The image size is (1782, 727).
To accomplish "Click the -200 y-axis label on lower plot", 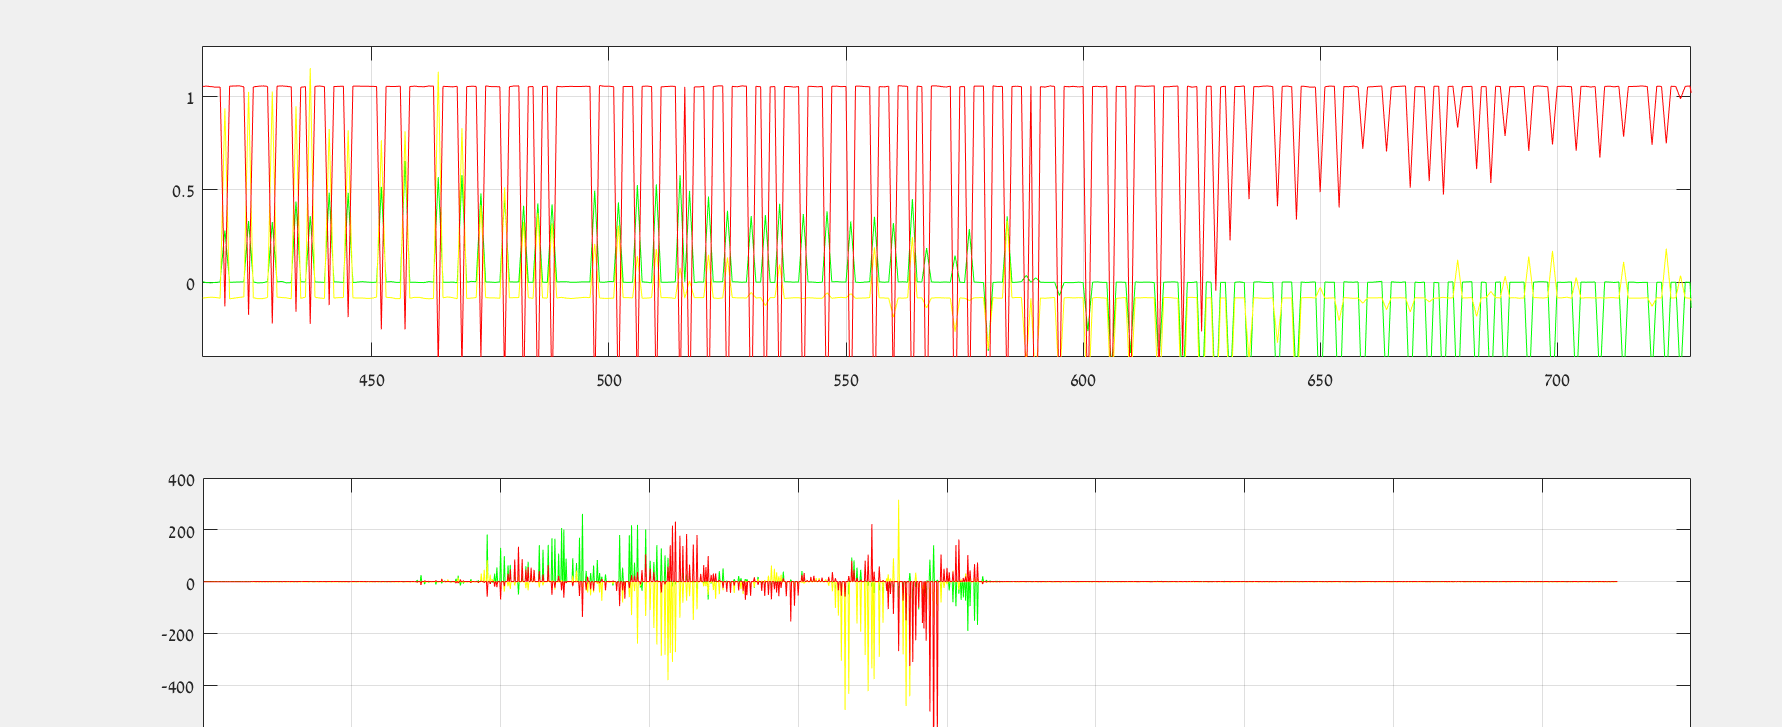I will click(178, 635).
